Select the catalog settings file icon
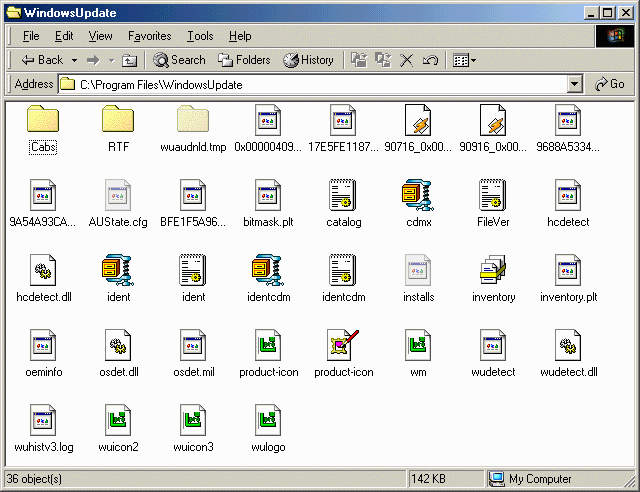The image size is (640, 492). (343, 195)
